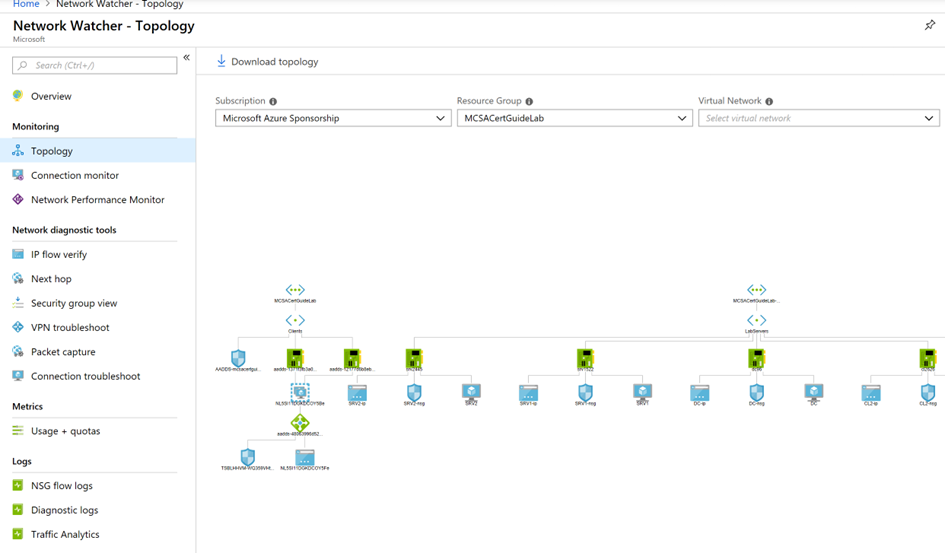
Task: Open Connection troubleshoot
Action: pyautogui.click(x=86, y=376)
